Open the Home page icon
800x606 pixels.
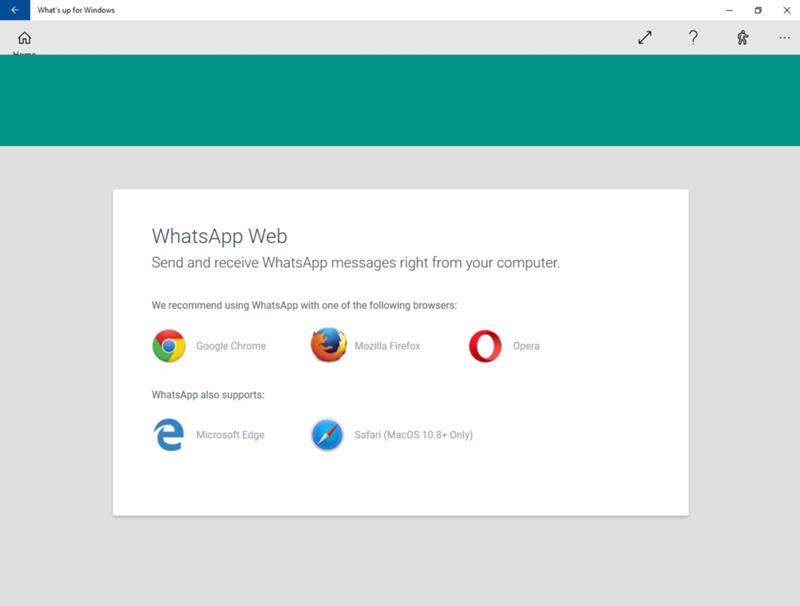coord(24,38)
